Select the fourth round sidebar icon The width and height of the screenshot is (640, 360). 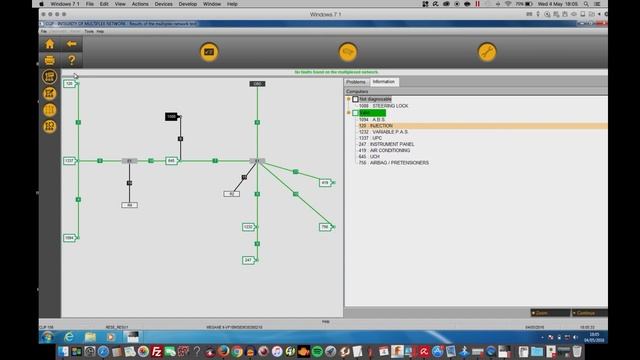pos(50,126)
